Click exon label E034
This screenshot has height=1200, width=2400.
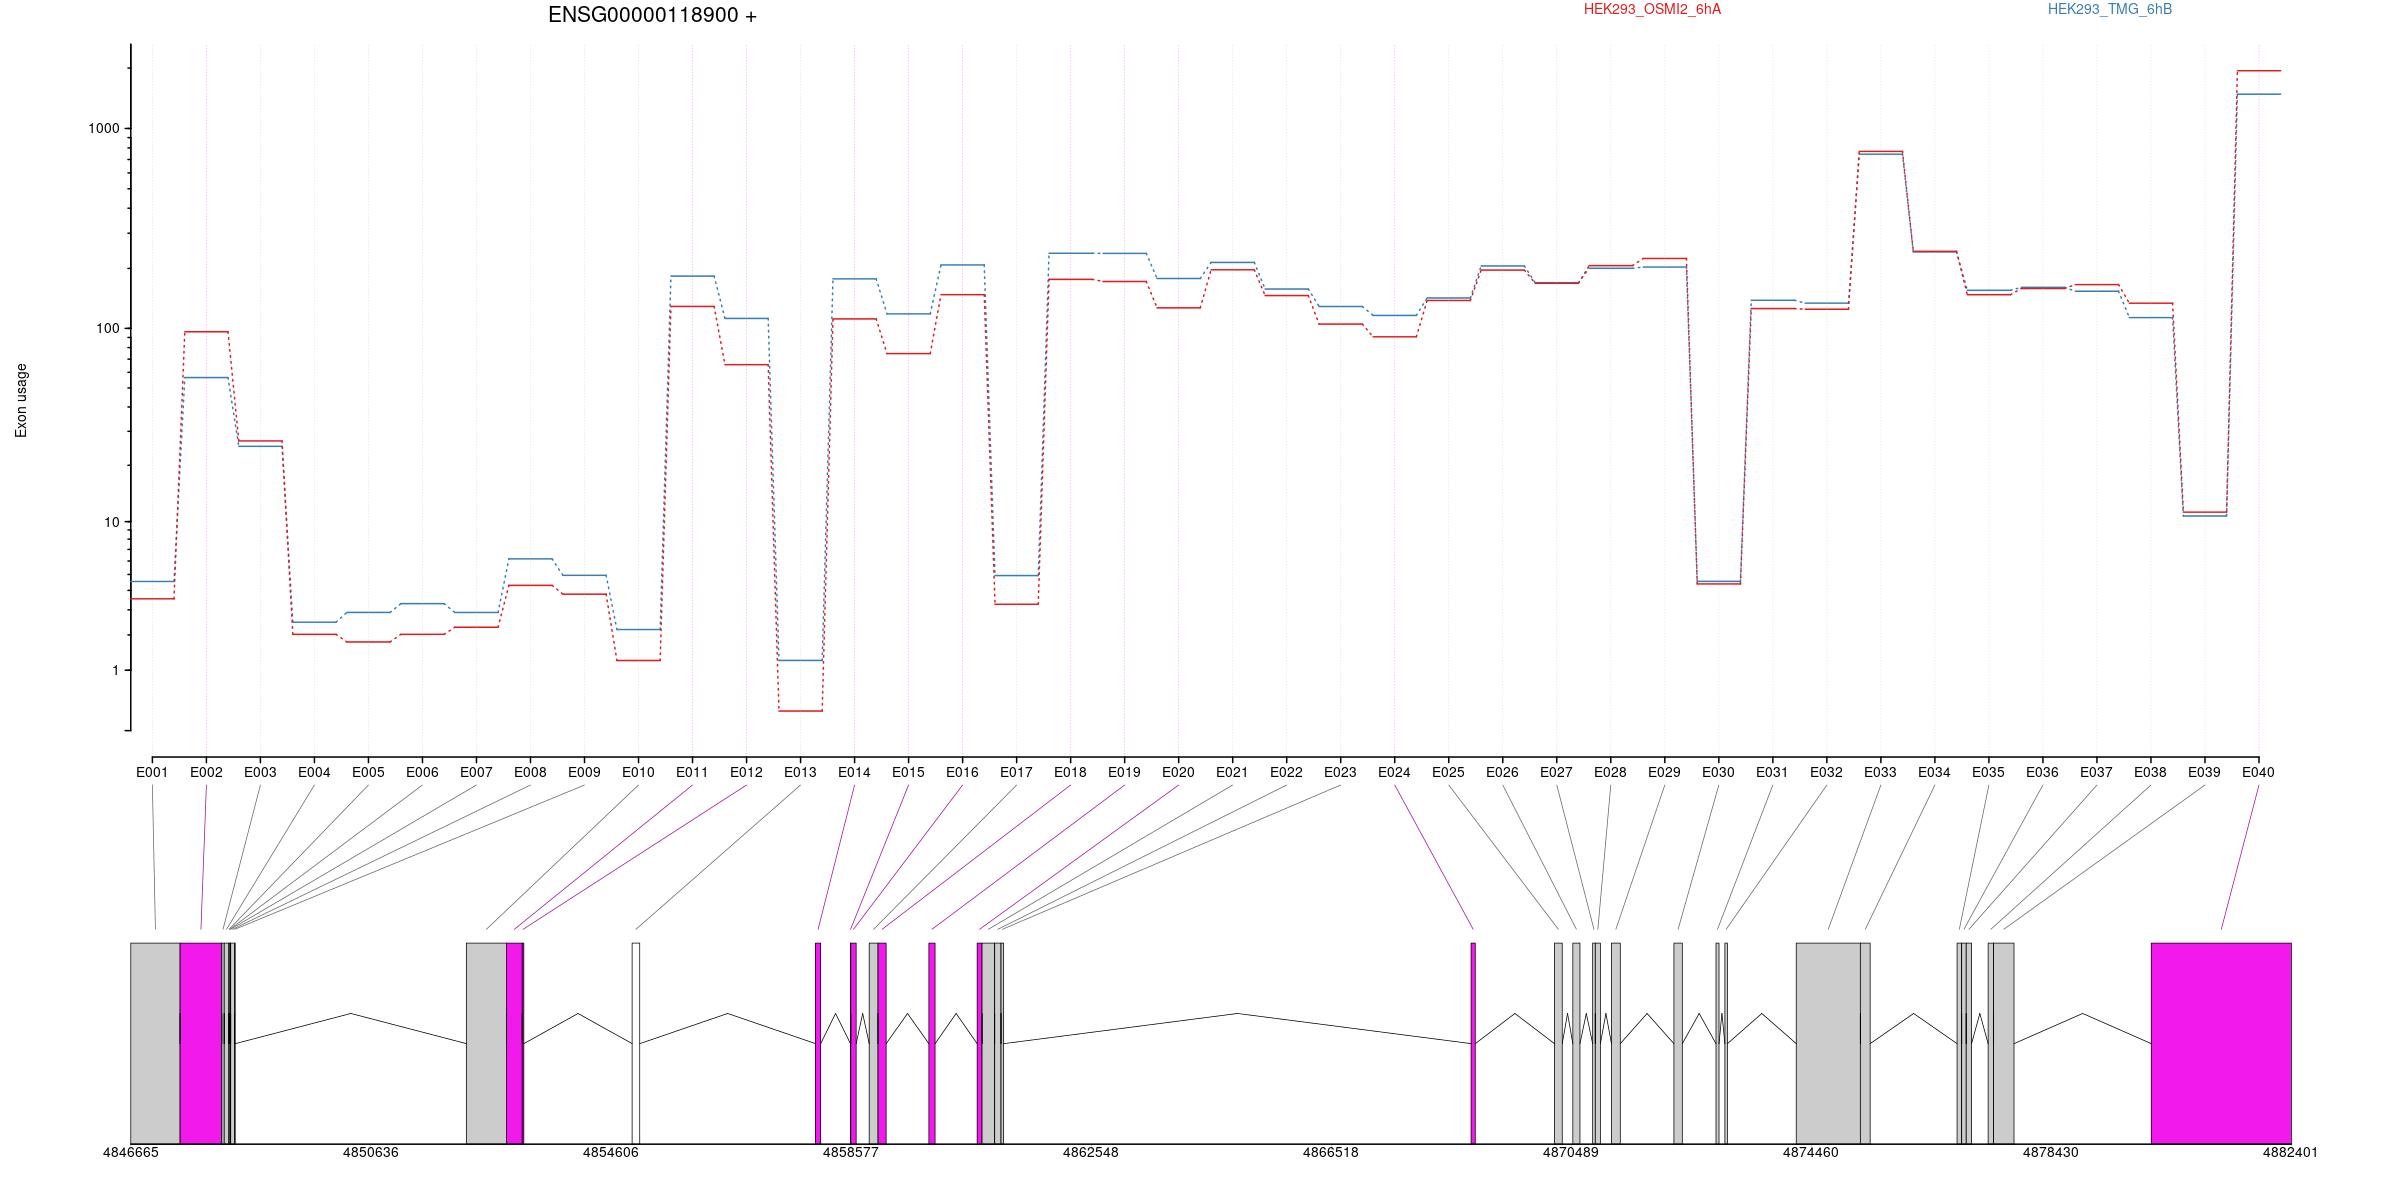coord(1934,772)
